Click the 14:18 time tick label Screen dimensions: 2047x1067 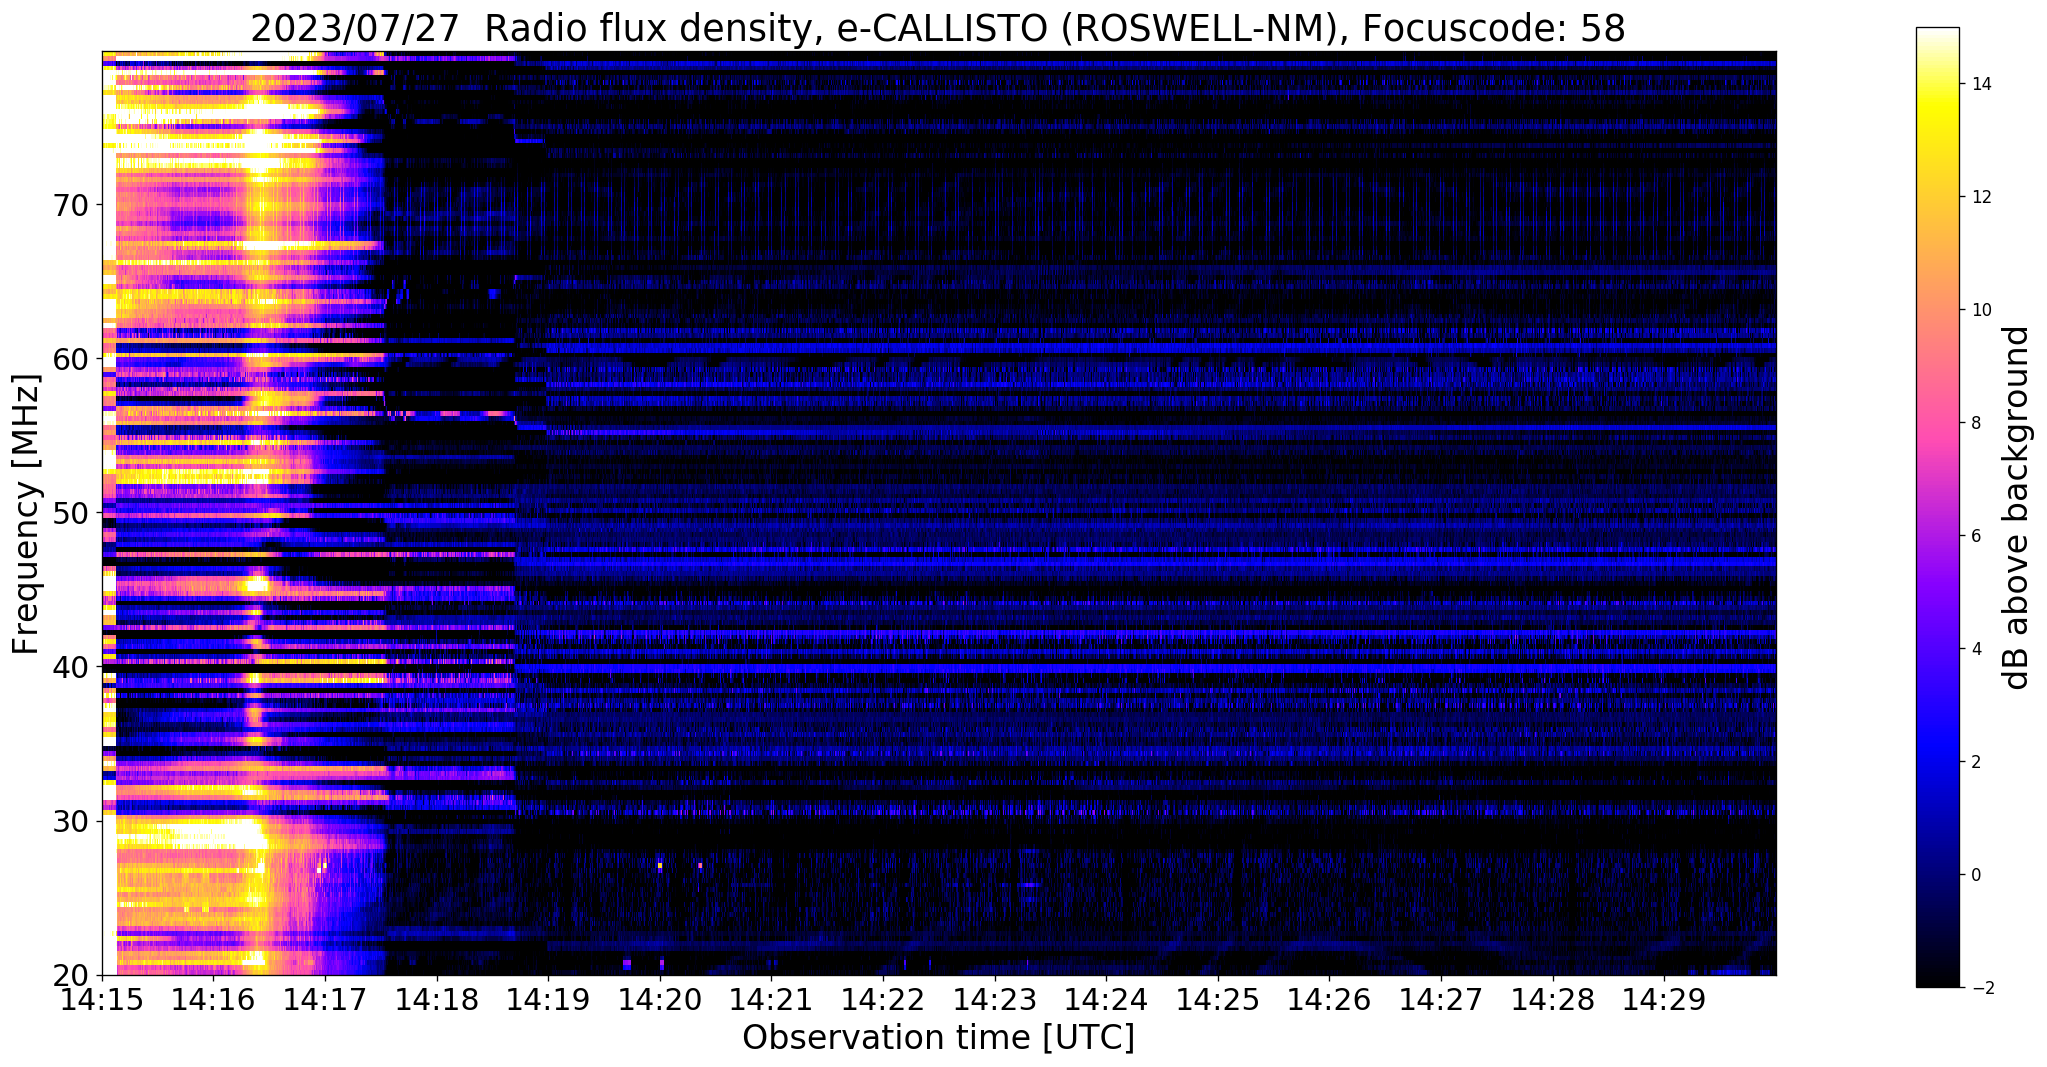437,999
